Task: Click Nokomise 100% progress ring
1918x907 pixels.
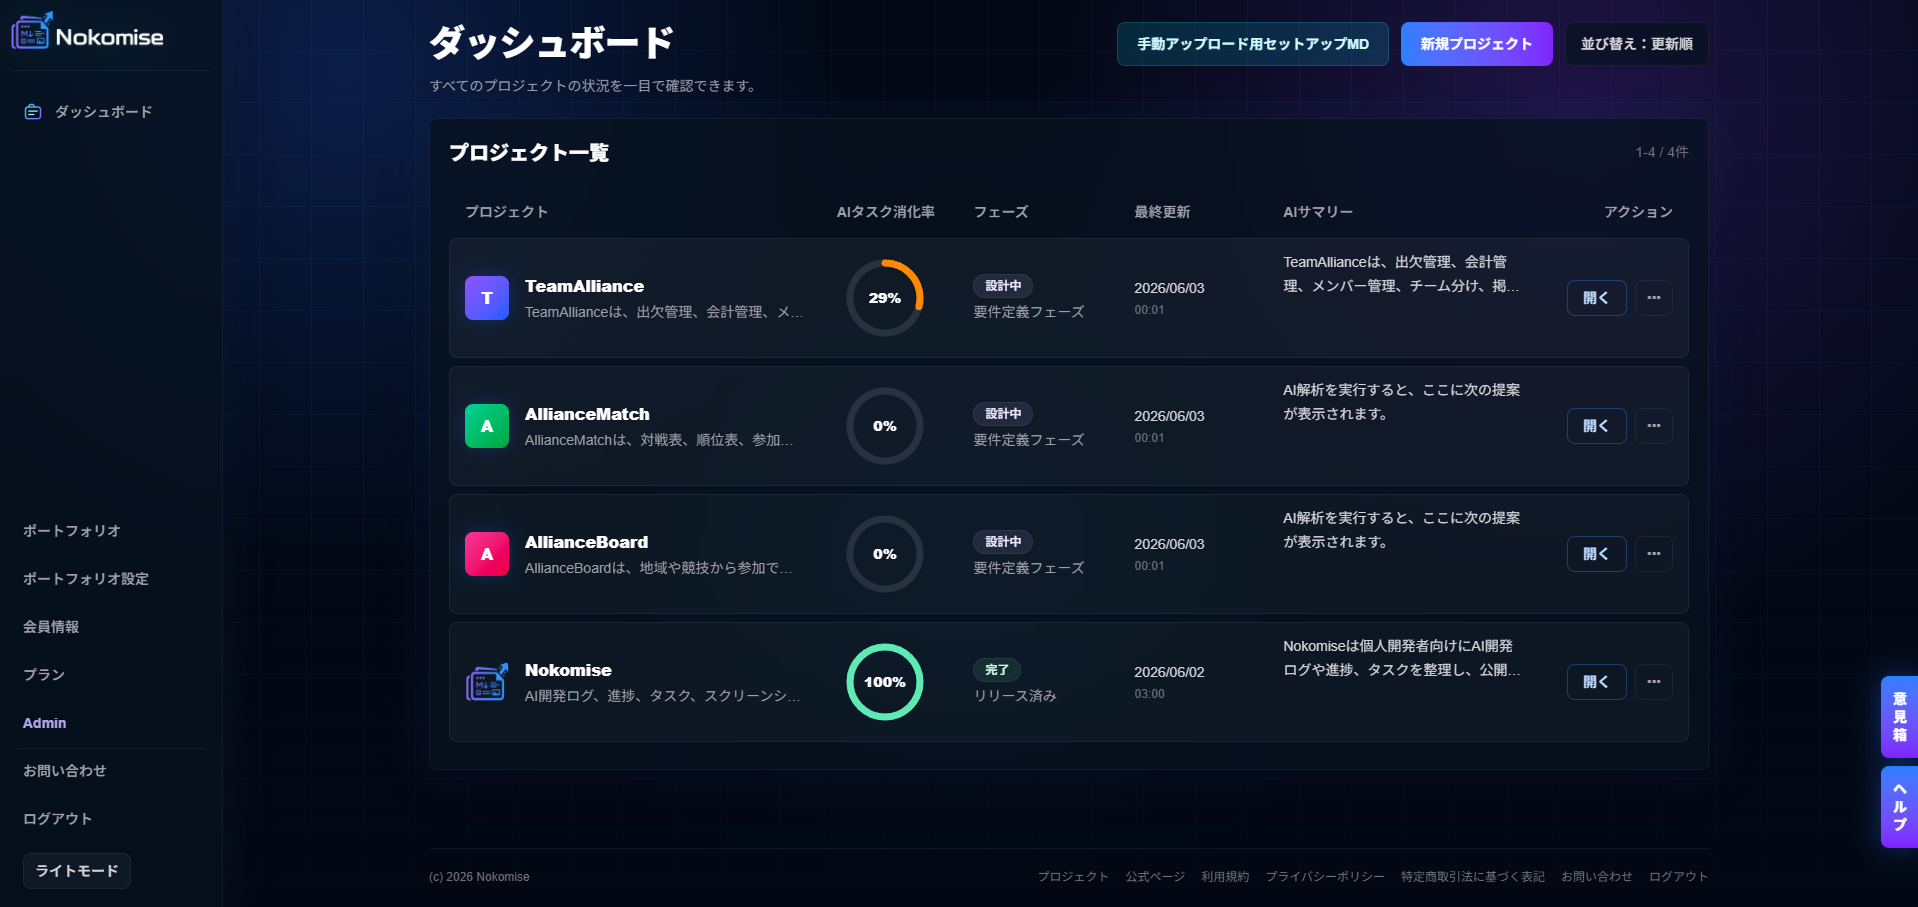Action: pos(885,682)
